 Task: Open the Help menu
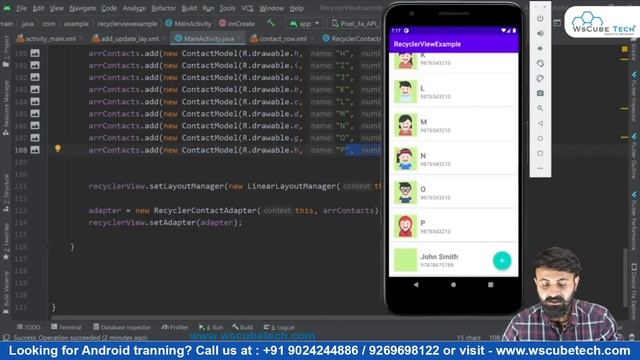coord(296,8)
